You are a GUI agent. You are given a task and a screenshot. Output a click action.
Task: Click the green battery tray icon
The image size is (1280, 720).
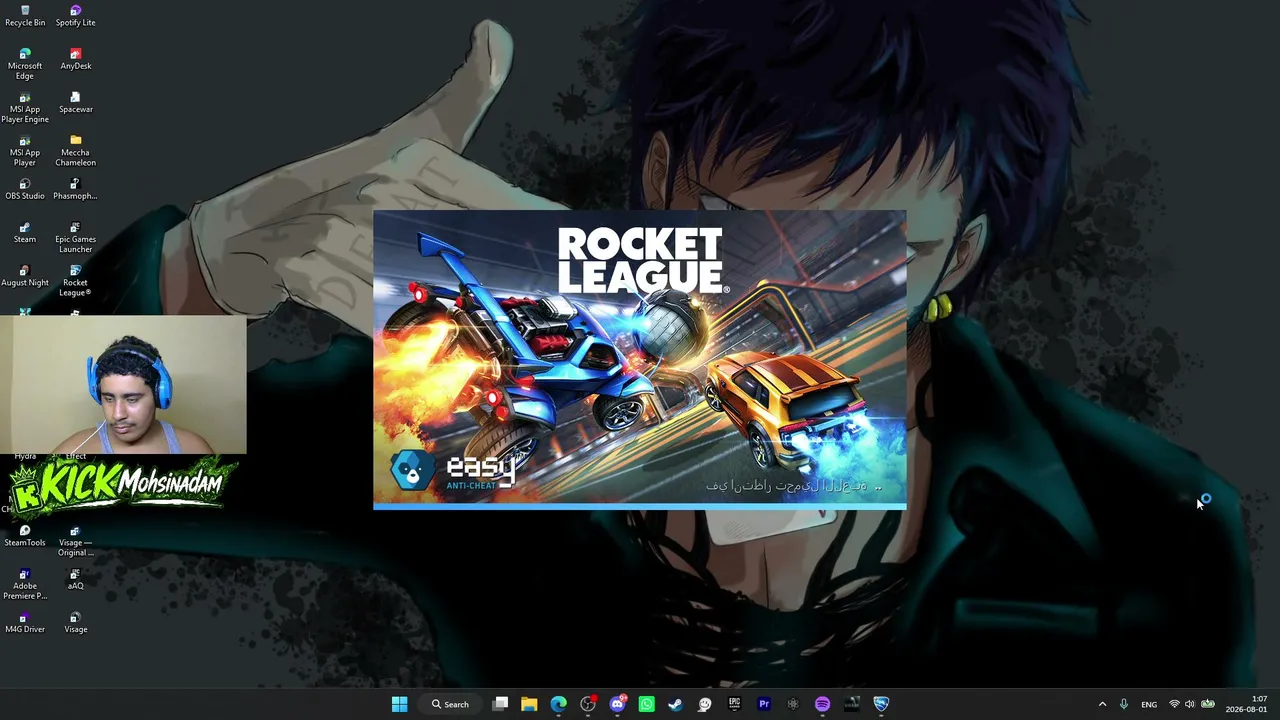(x=1207, y=704)
